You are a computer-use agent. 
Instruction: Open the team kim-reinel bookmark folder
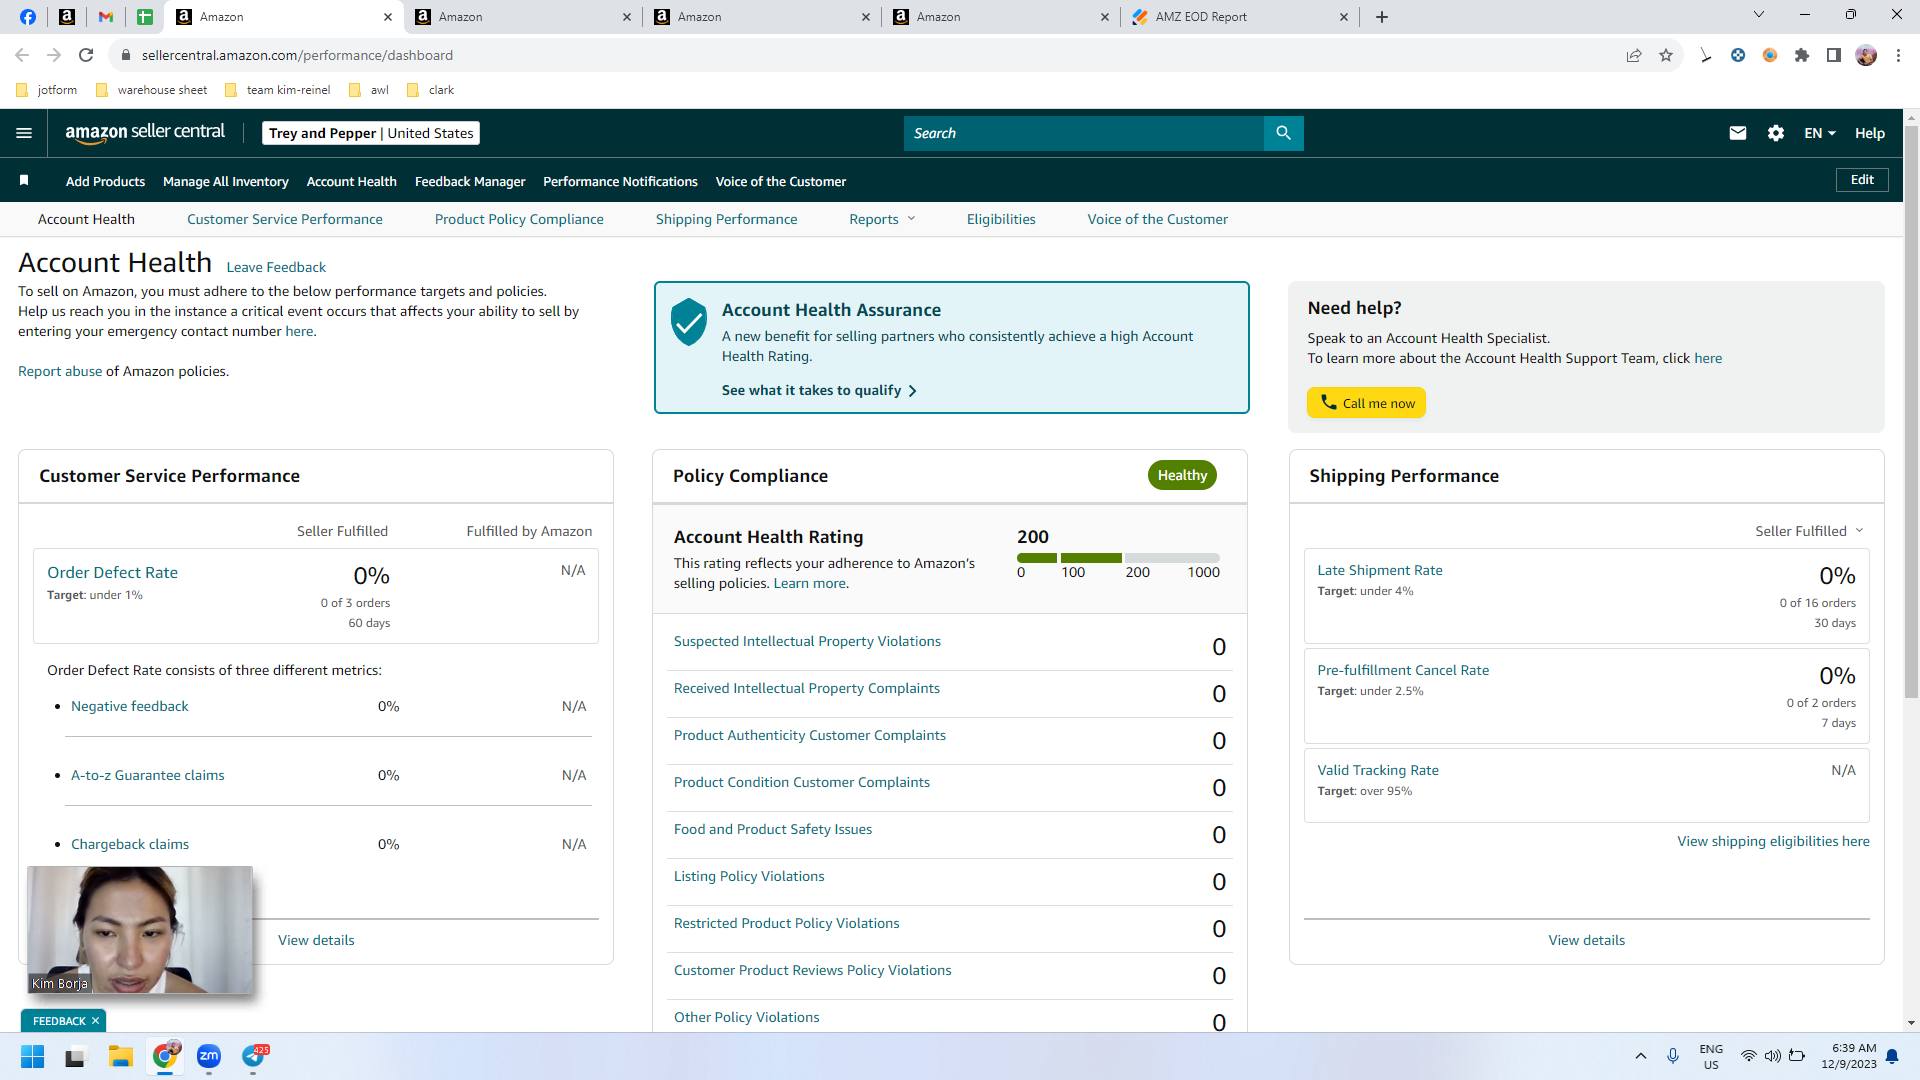click(277, 90)
